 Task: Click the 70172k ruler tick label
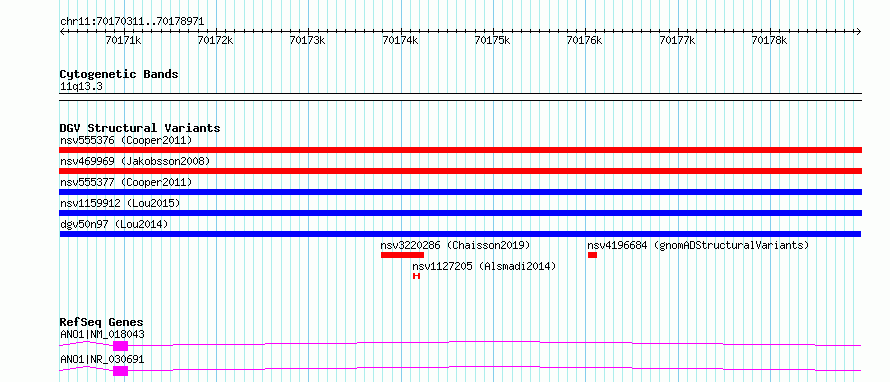(x=216, y=40)
